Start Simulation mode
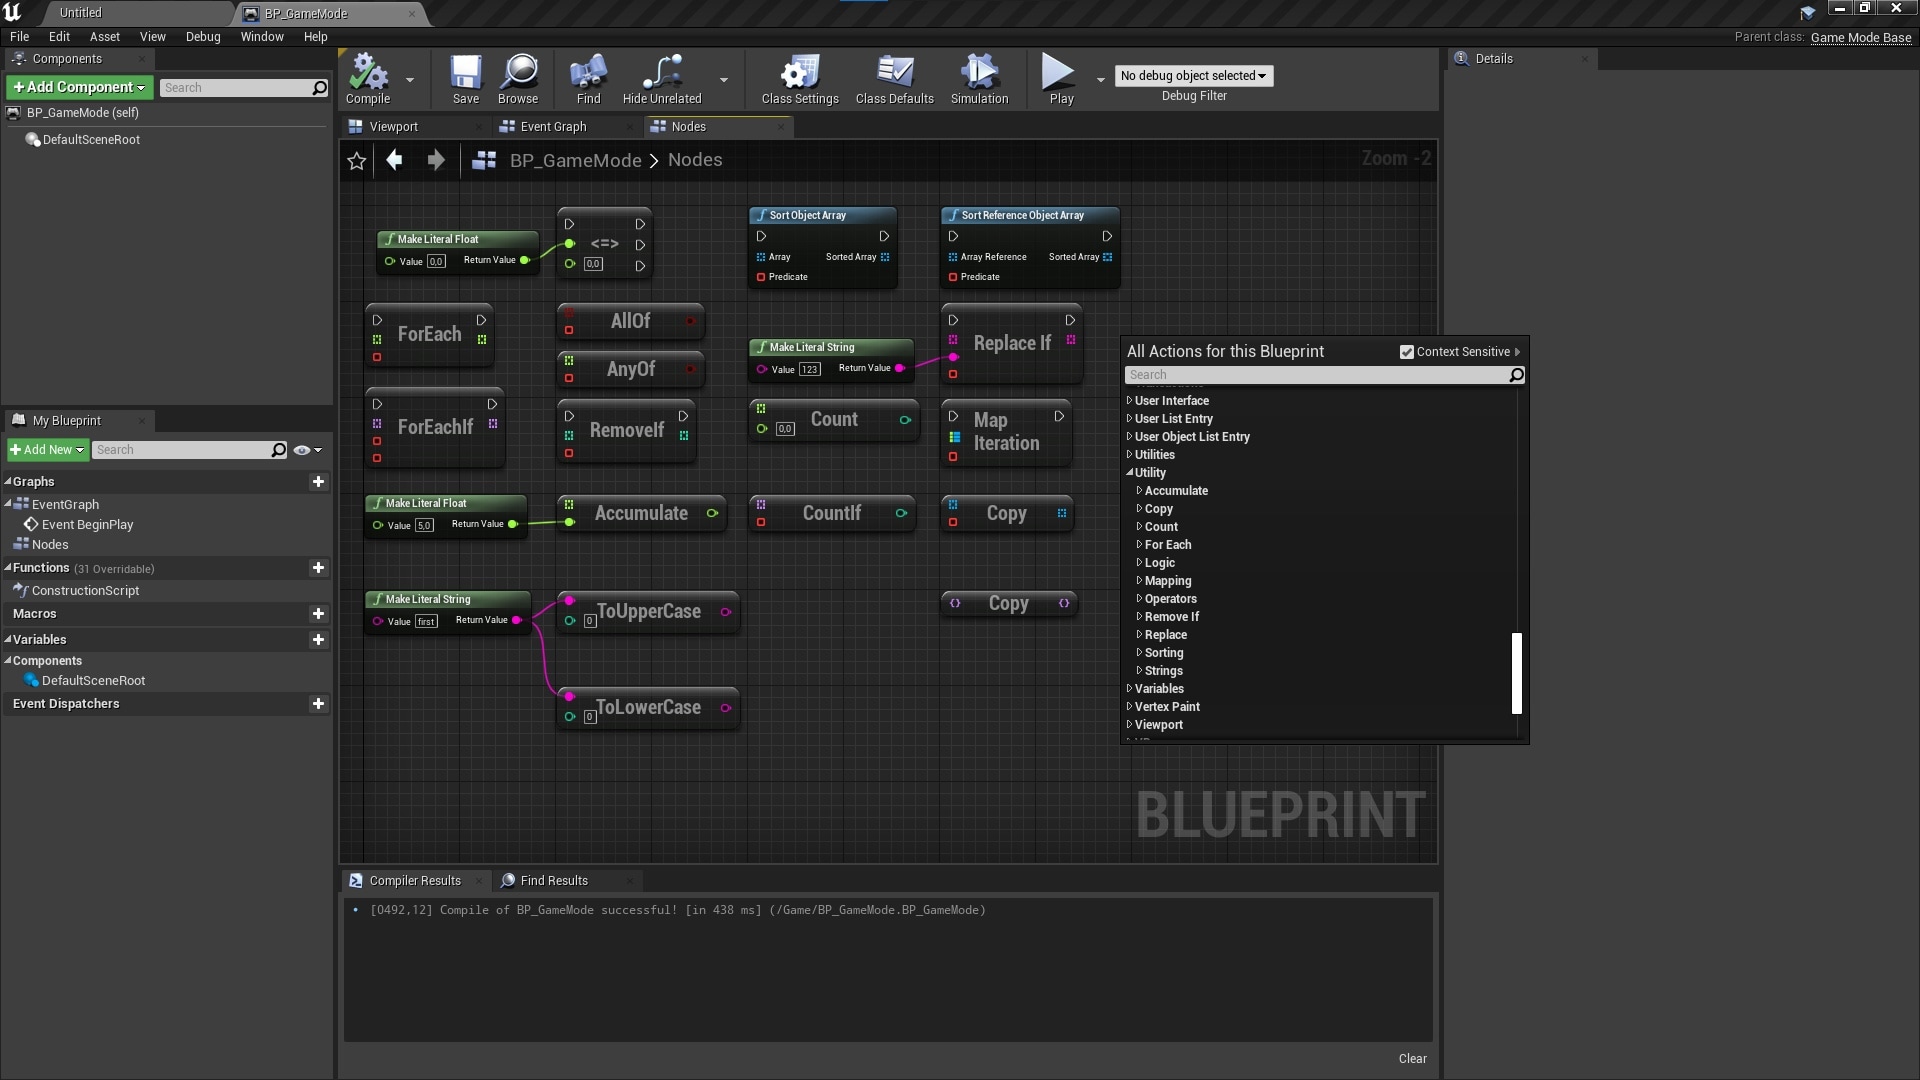Screen dimensions: 1920x1080 (980, 79)
